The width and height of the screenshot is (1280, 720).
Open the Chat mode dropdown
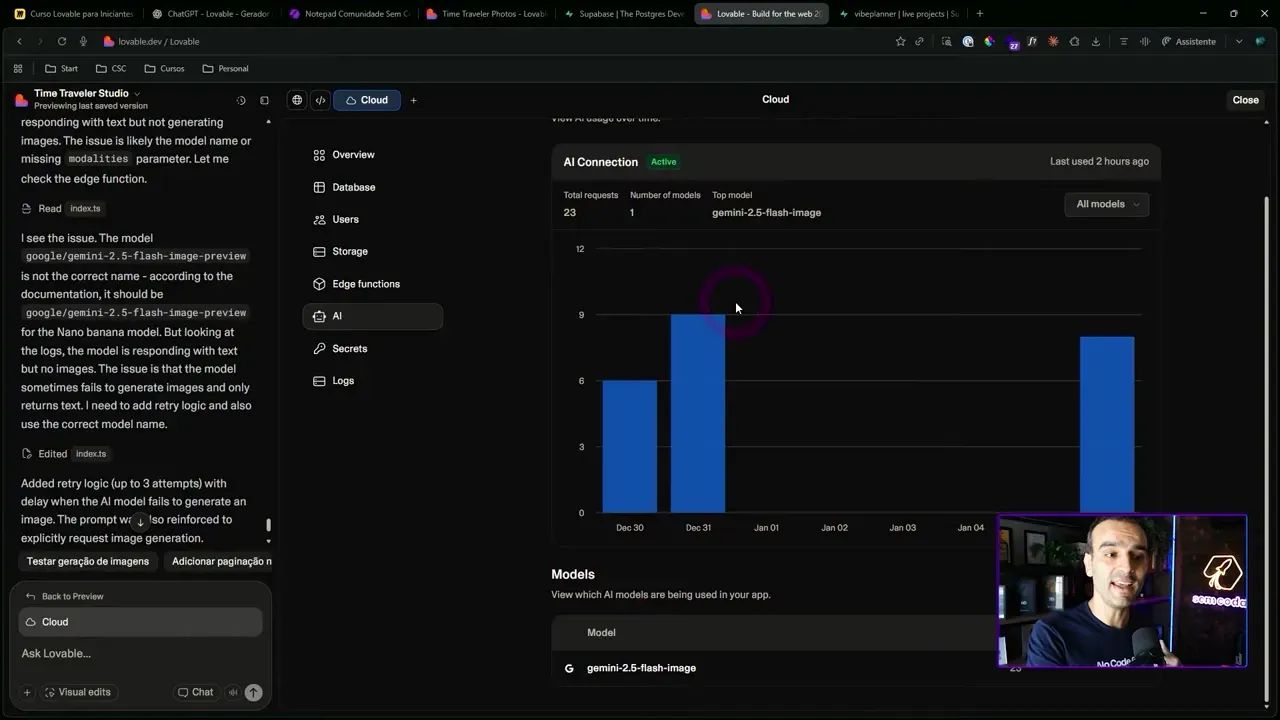click(195, 691)
